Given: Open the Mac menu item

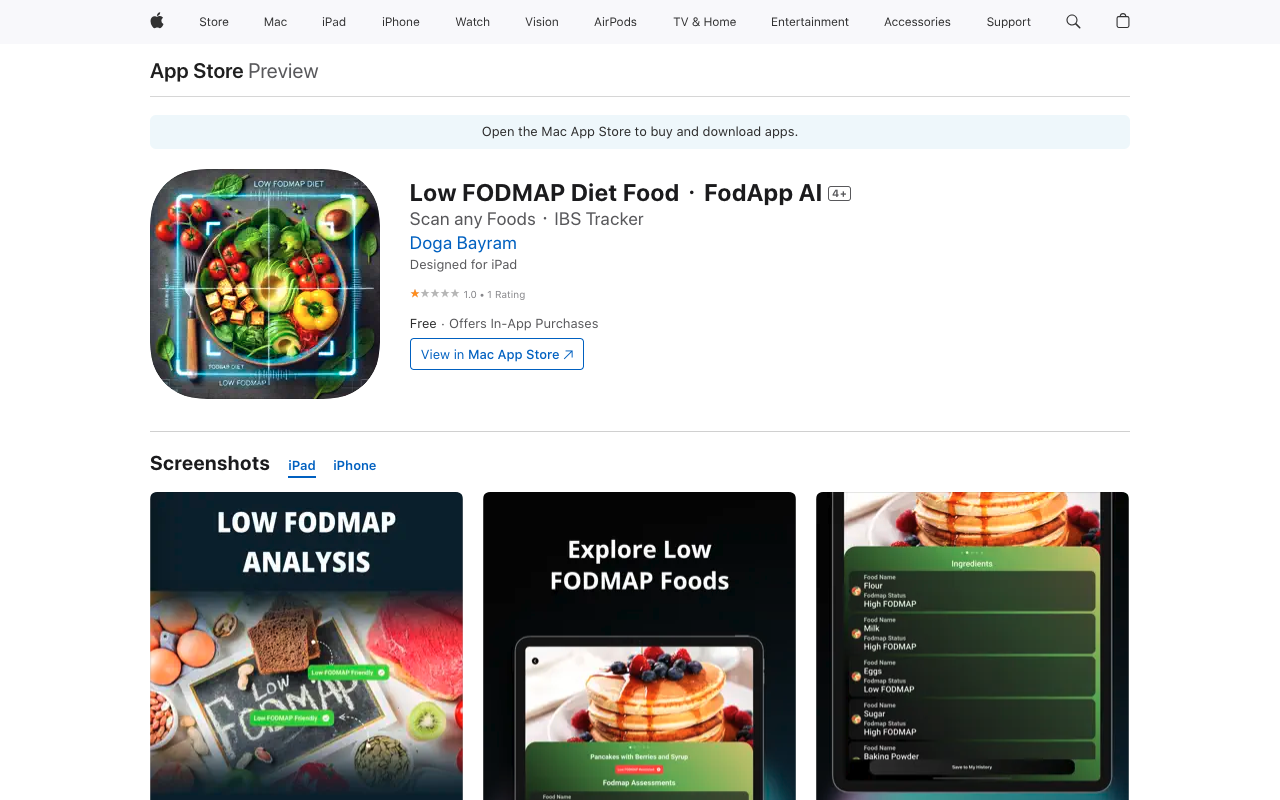Looking at the screenshot, I should pyautogui.click(x=275, y=22).
